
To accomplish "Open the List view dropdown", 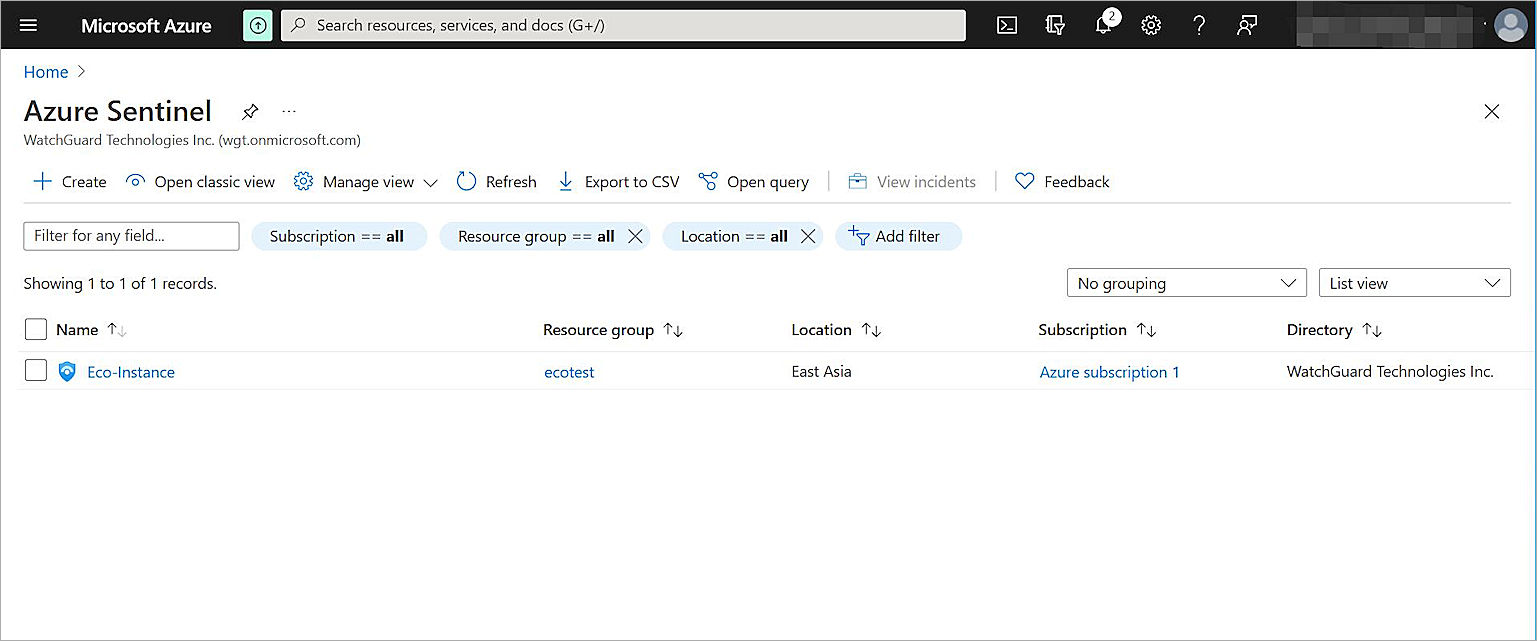I will (x=1414, y=282).
